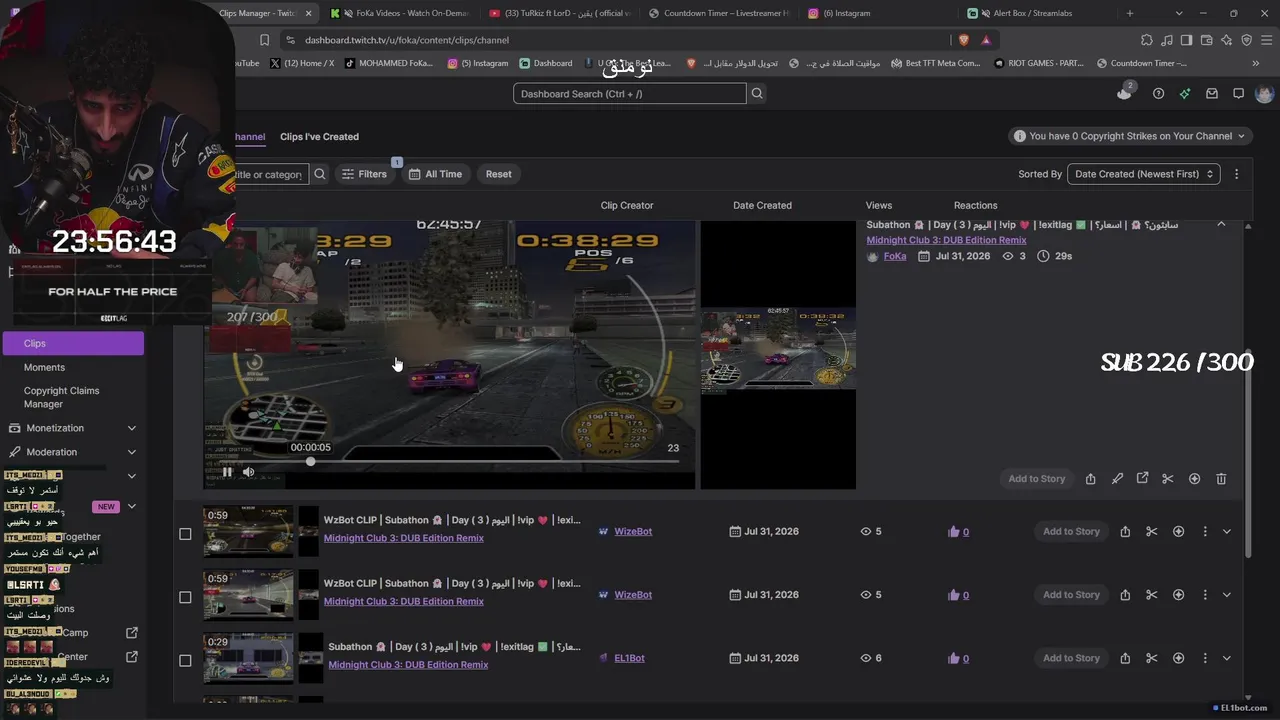Open the inbox icon in dashboard header
This screenshot has width=1280, height=720.
point(1212,93)
